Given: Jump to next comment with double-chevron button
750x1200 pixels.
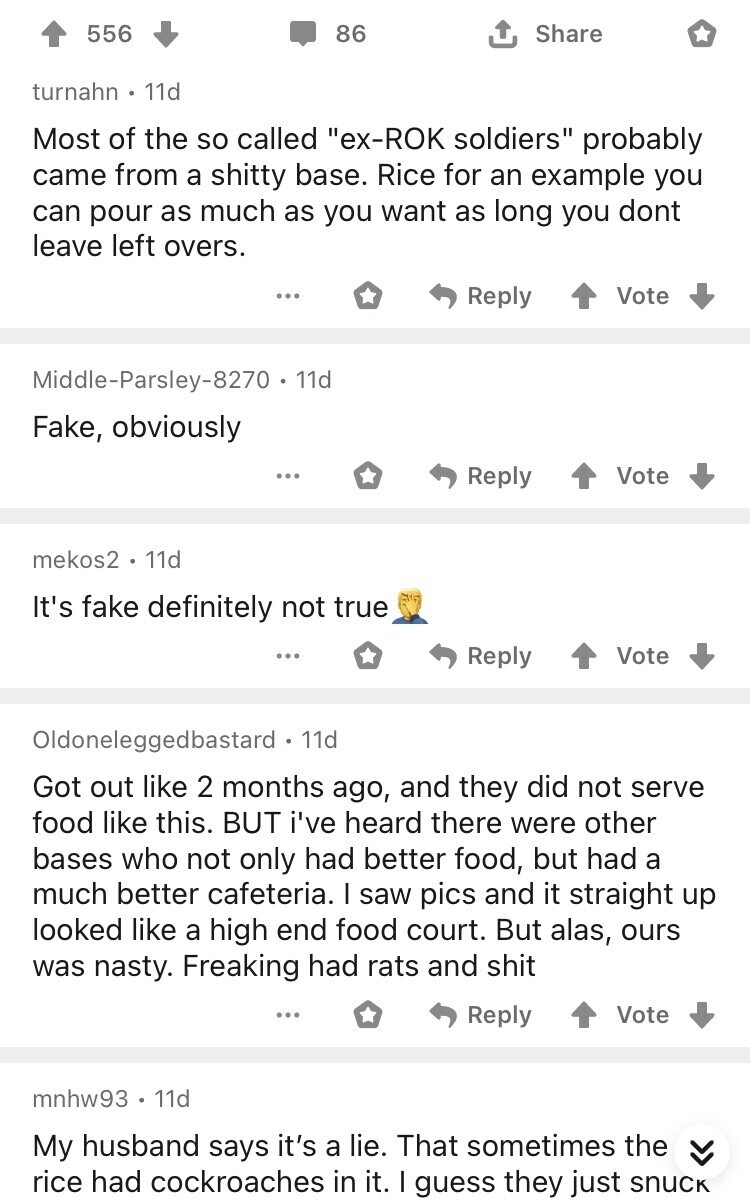Looking at the screenshot, I should coord(703,1153).
